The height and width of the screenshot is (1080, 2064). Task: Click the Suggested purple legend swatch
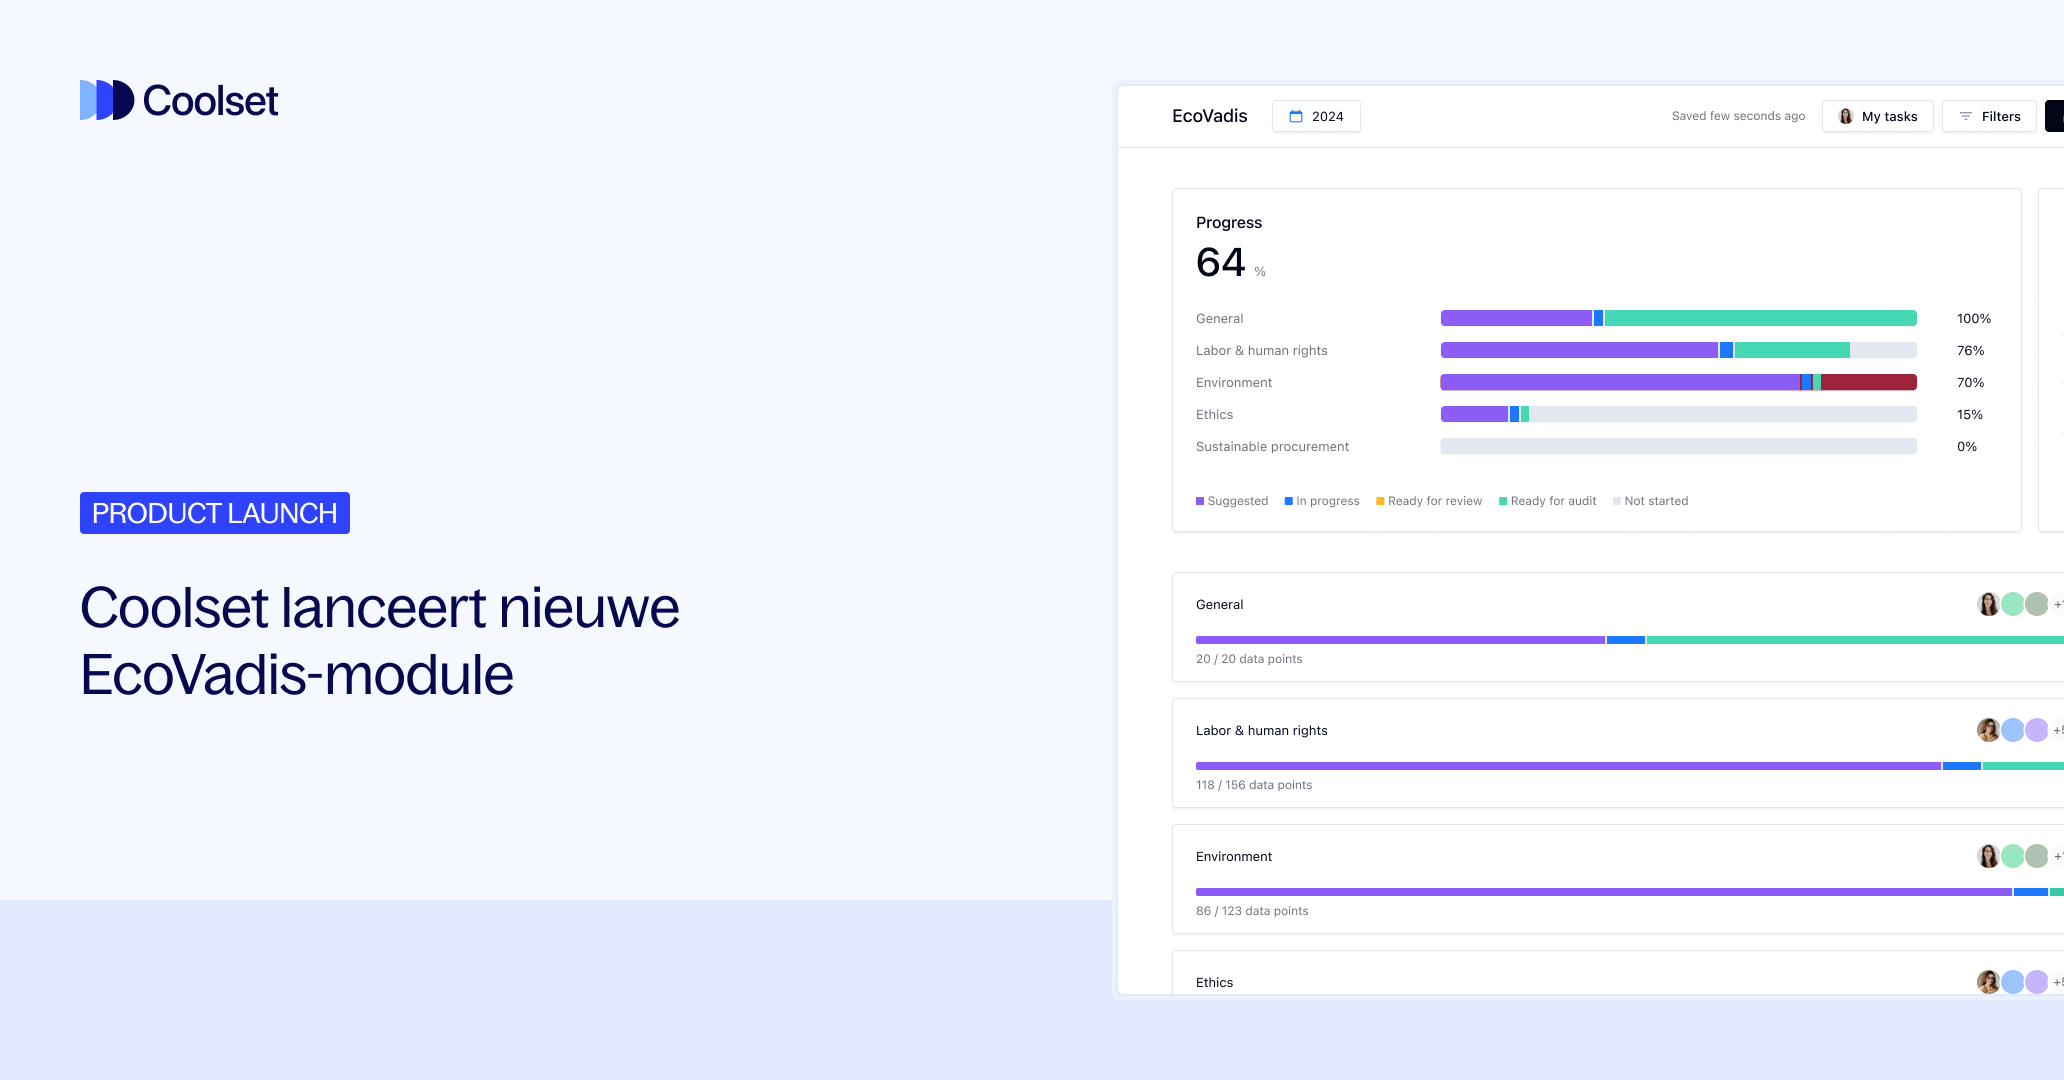[x=1200, y=501]
